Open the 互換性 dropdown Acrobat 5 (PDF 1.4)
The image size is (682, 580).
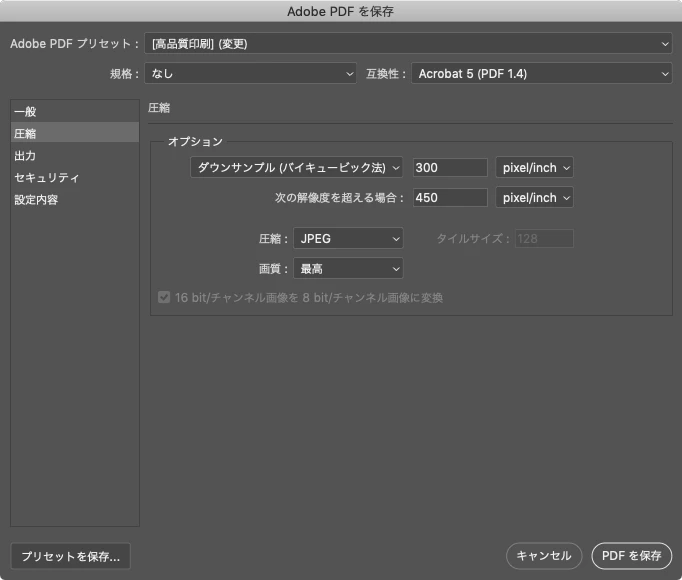coord(542,74)
